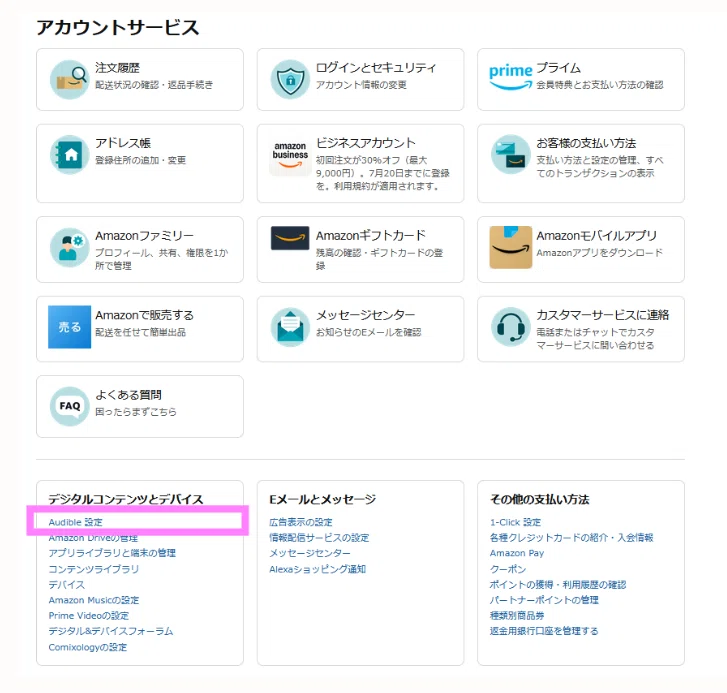The height and width of the screenshot is (693, 727).
Task: Open ログインとセキュリティ card title
Action: pos(376,68)
